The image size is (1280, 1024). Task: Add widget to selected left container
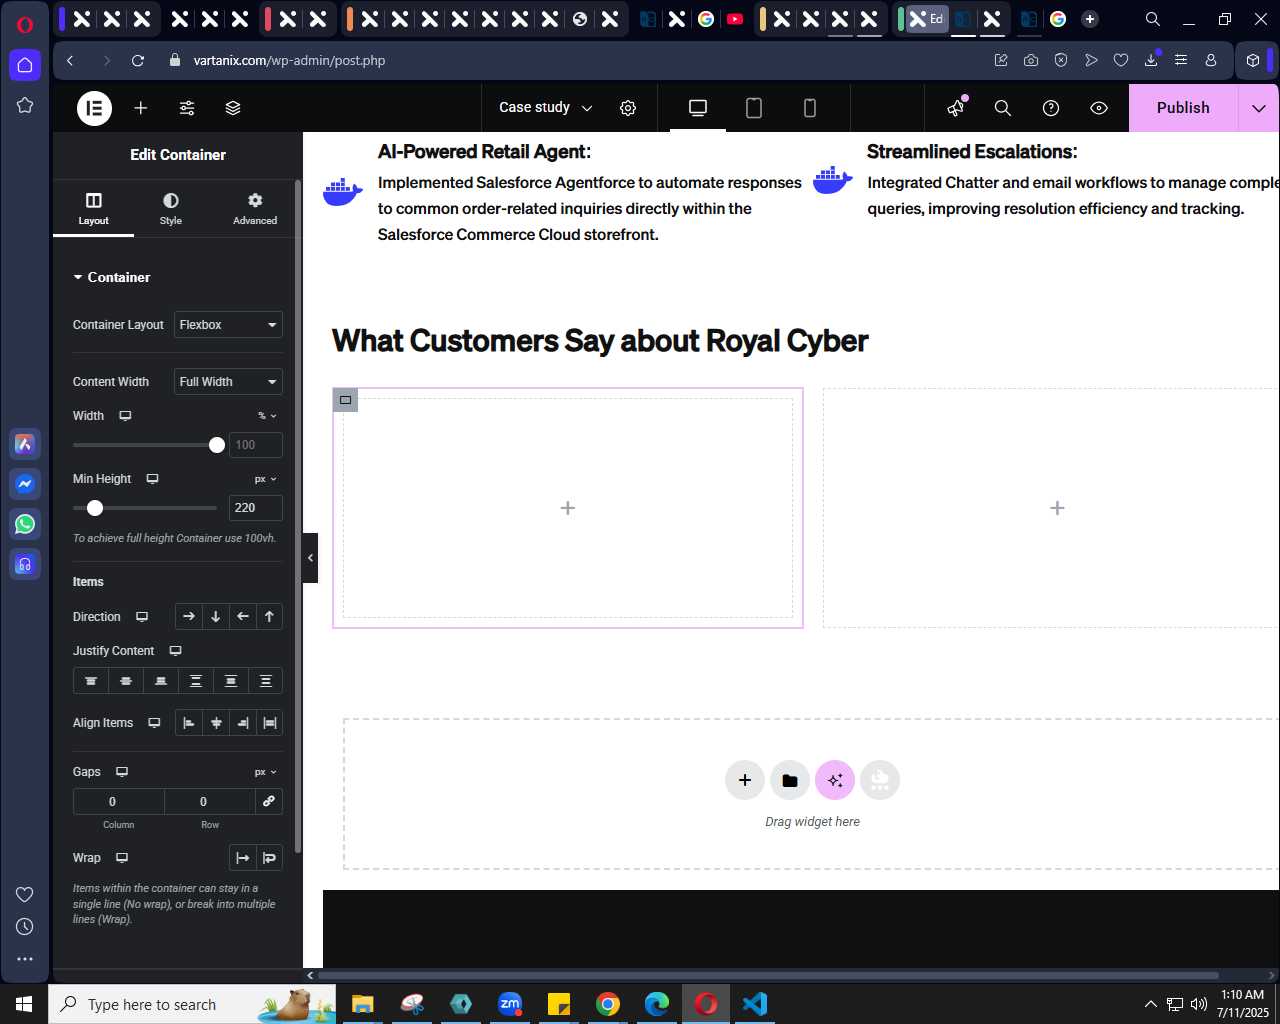(x=568, y=508)
